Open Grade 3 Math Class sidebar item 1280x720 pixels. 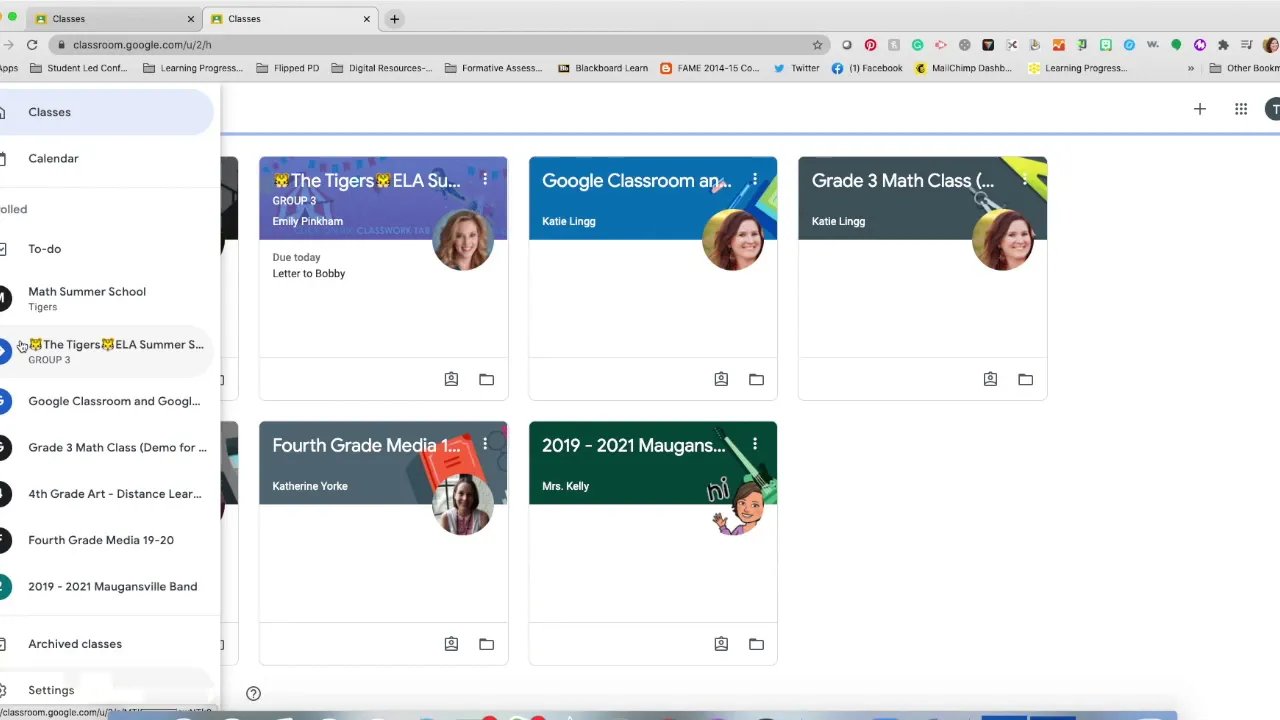tap(105, 447)
